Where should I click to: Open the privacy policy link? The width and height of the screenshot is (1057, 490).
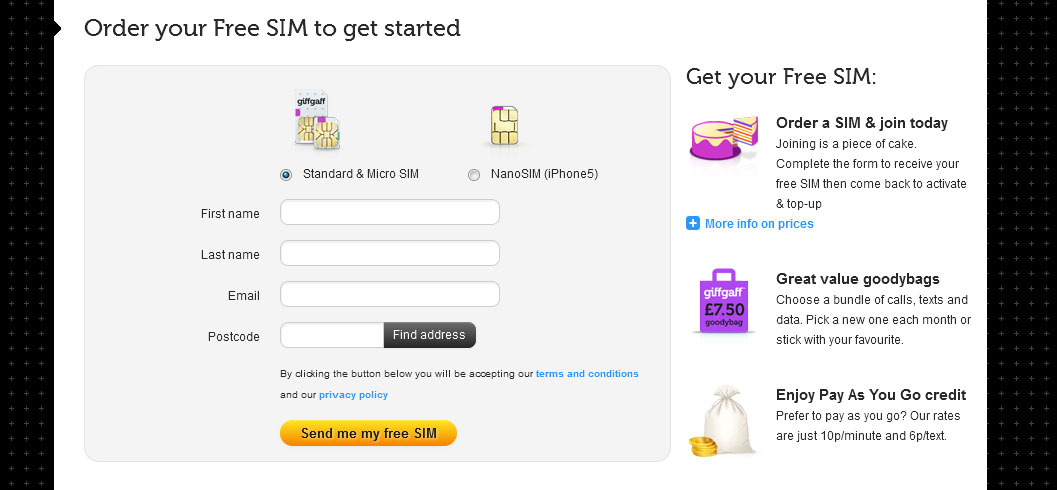click(x=353, y=395)
